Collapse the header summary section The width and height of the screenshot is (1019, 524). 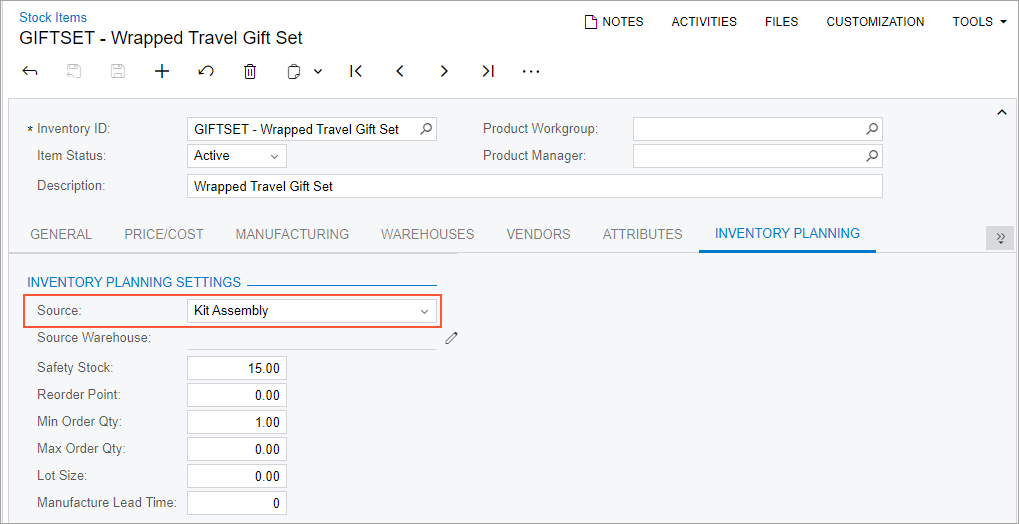click(x=1001, y=112)
